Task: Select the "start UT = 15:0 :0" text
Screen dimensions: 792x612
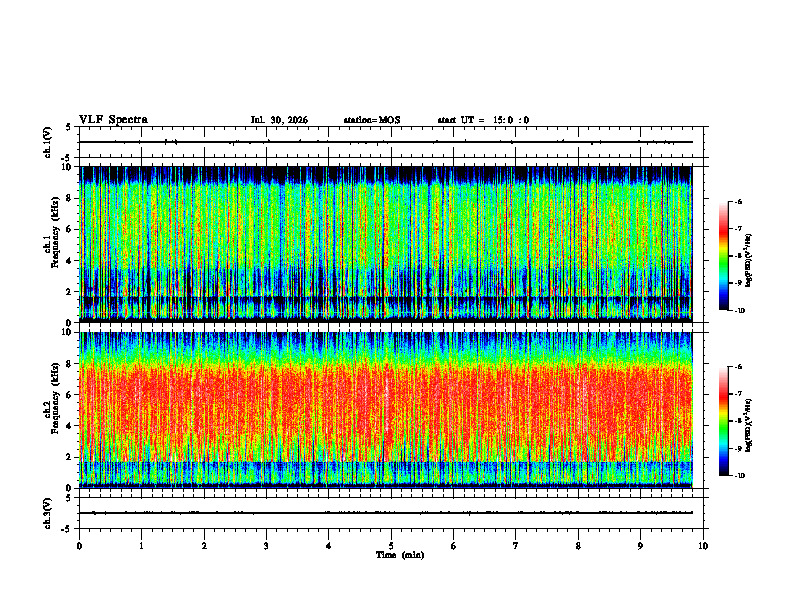Action: [483, 120]
